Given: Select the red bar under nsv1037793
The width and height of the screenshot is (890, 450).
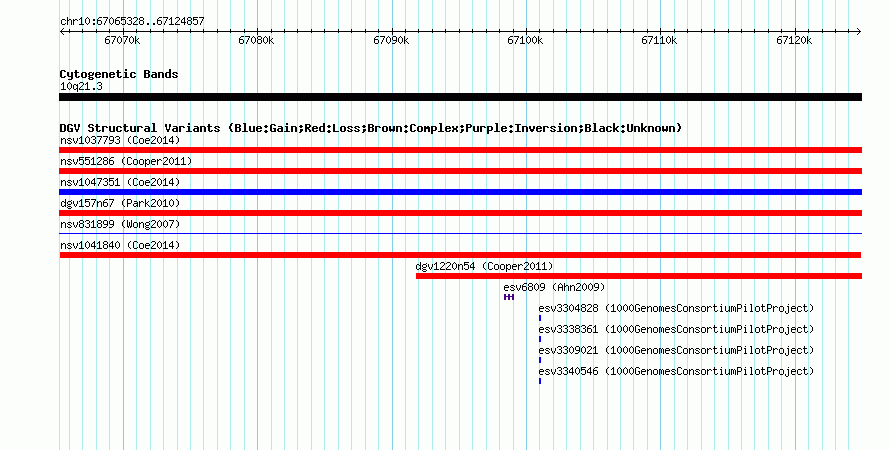Looking at the screenshot, I should [x=460, y=150].
